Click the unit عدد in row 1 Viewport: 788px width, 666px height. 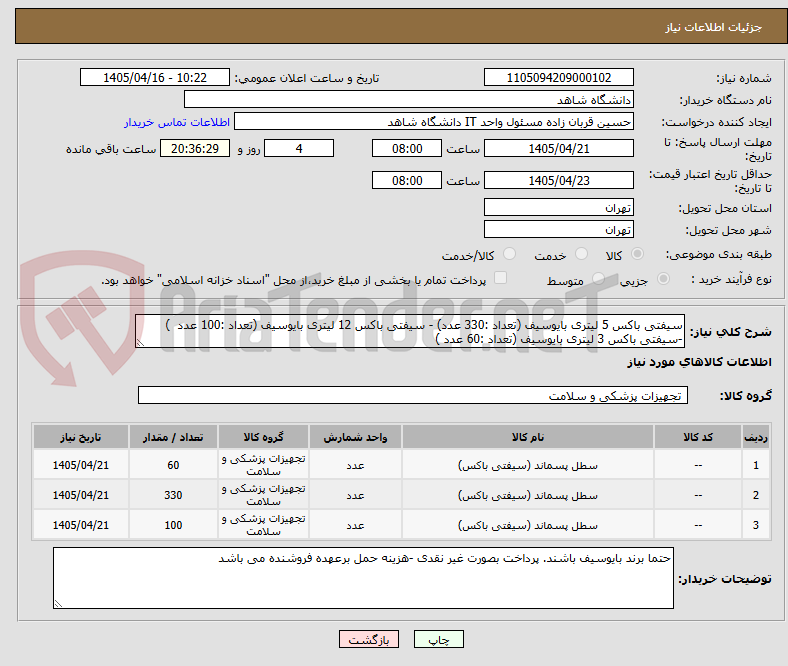(x=355, y=465)
